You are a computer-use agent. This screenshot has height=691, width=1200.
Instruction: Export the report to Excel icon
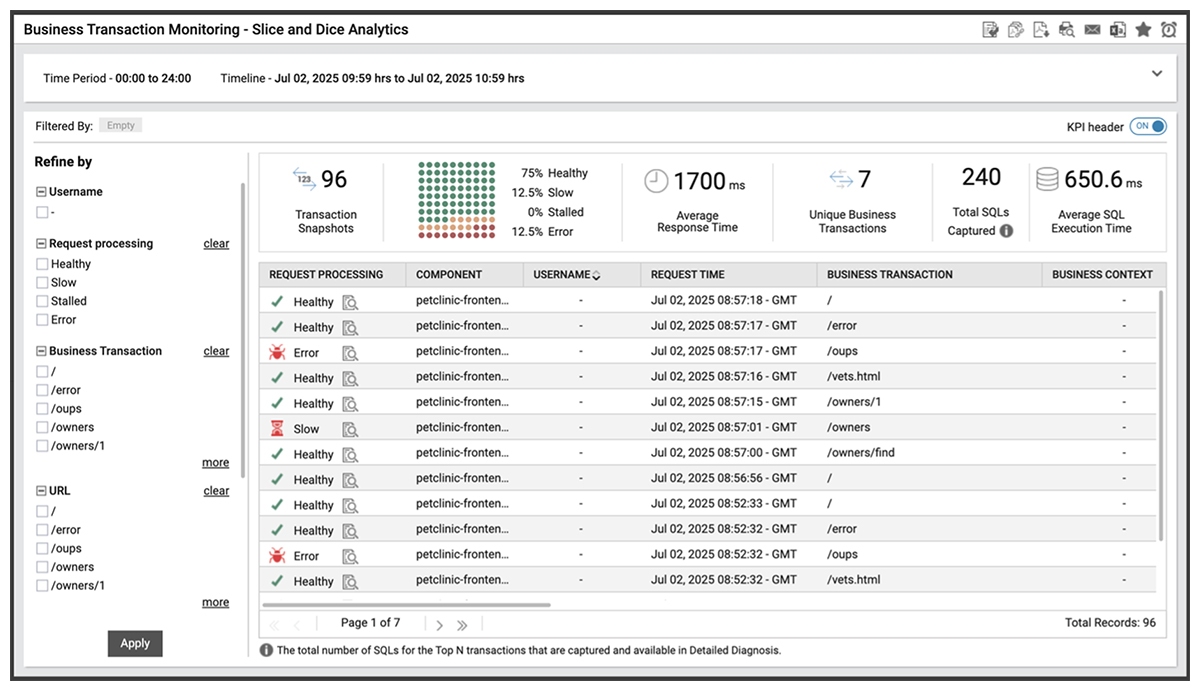click(x=1117, y=30)
